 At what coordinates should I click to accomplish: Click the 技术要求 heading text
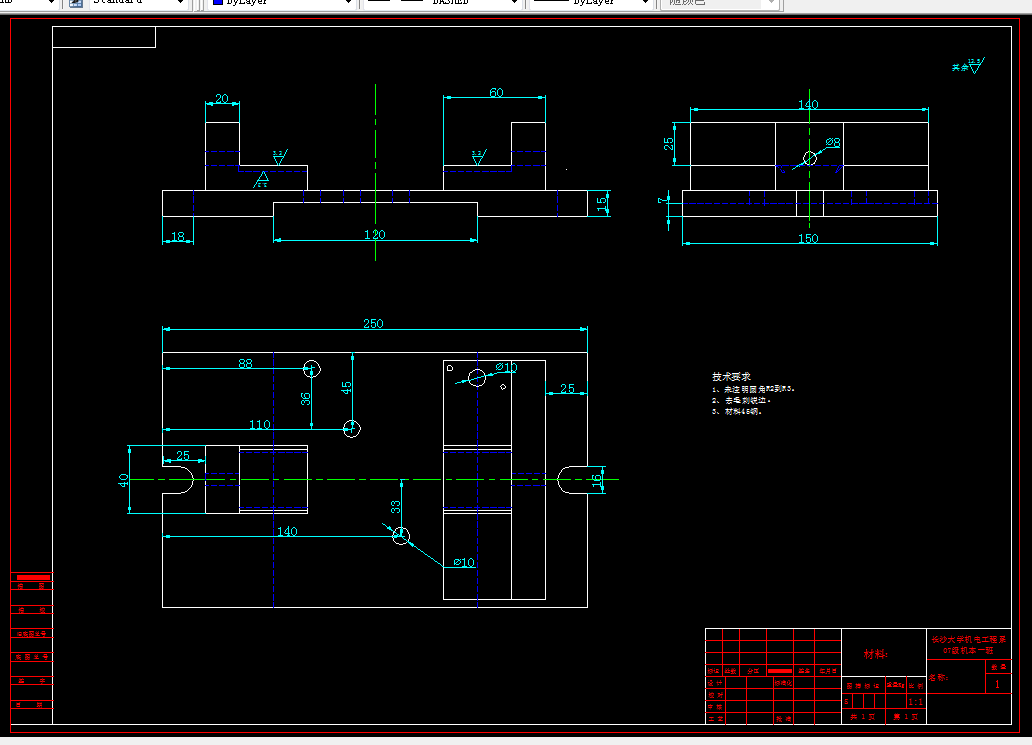[x=731, y=376]
